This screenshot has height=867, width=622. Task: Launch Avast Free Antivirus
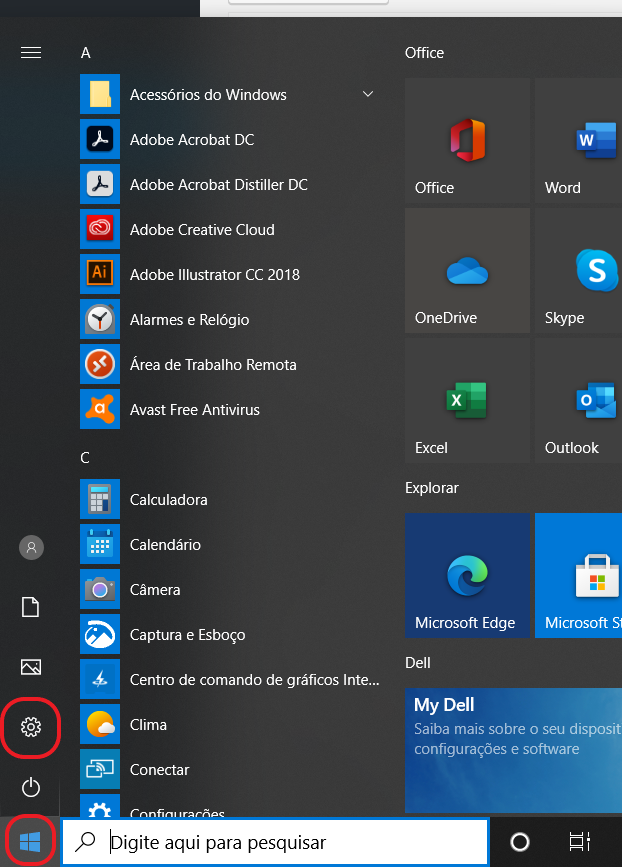pyautogui.click(x=194, y=410)
